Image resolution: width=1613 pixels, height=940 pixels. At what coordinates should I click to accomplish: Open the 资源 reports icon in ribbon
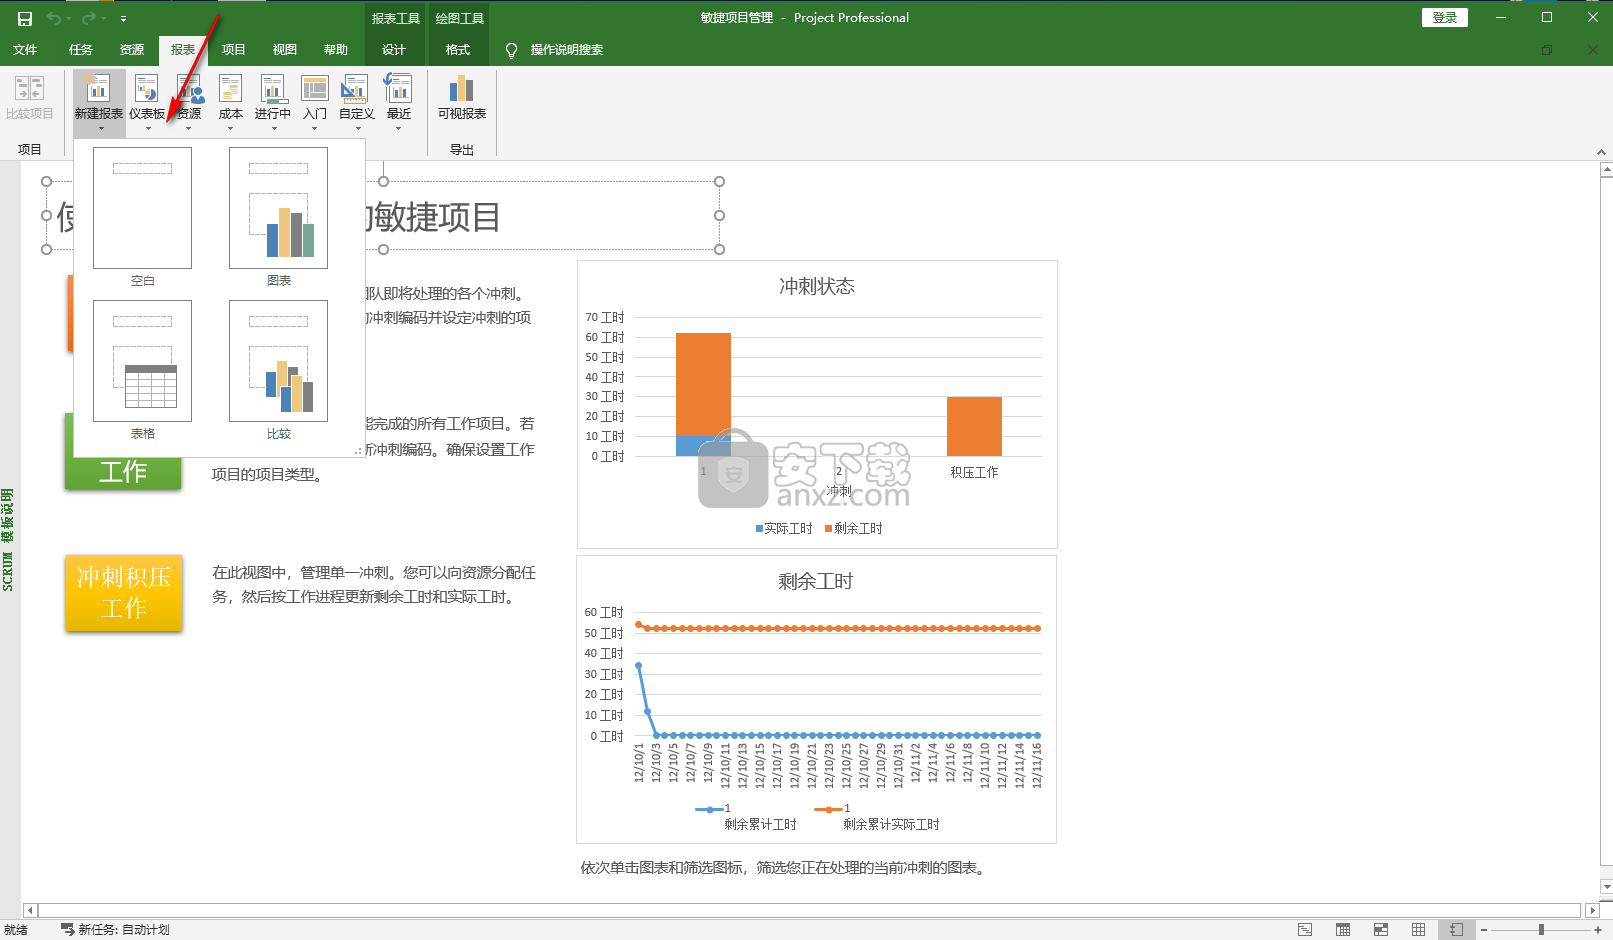(189, 90)
